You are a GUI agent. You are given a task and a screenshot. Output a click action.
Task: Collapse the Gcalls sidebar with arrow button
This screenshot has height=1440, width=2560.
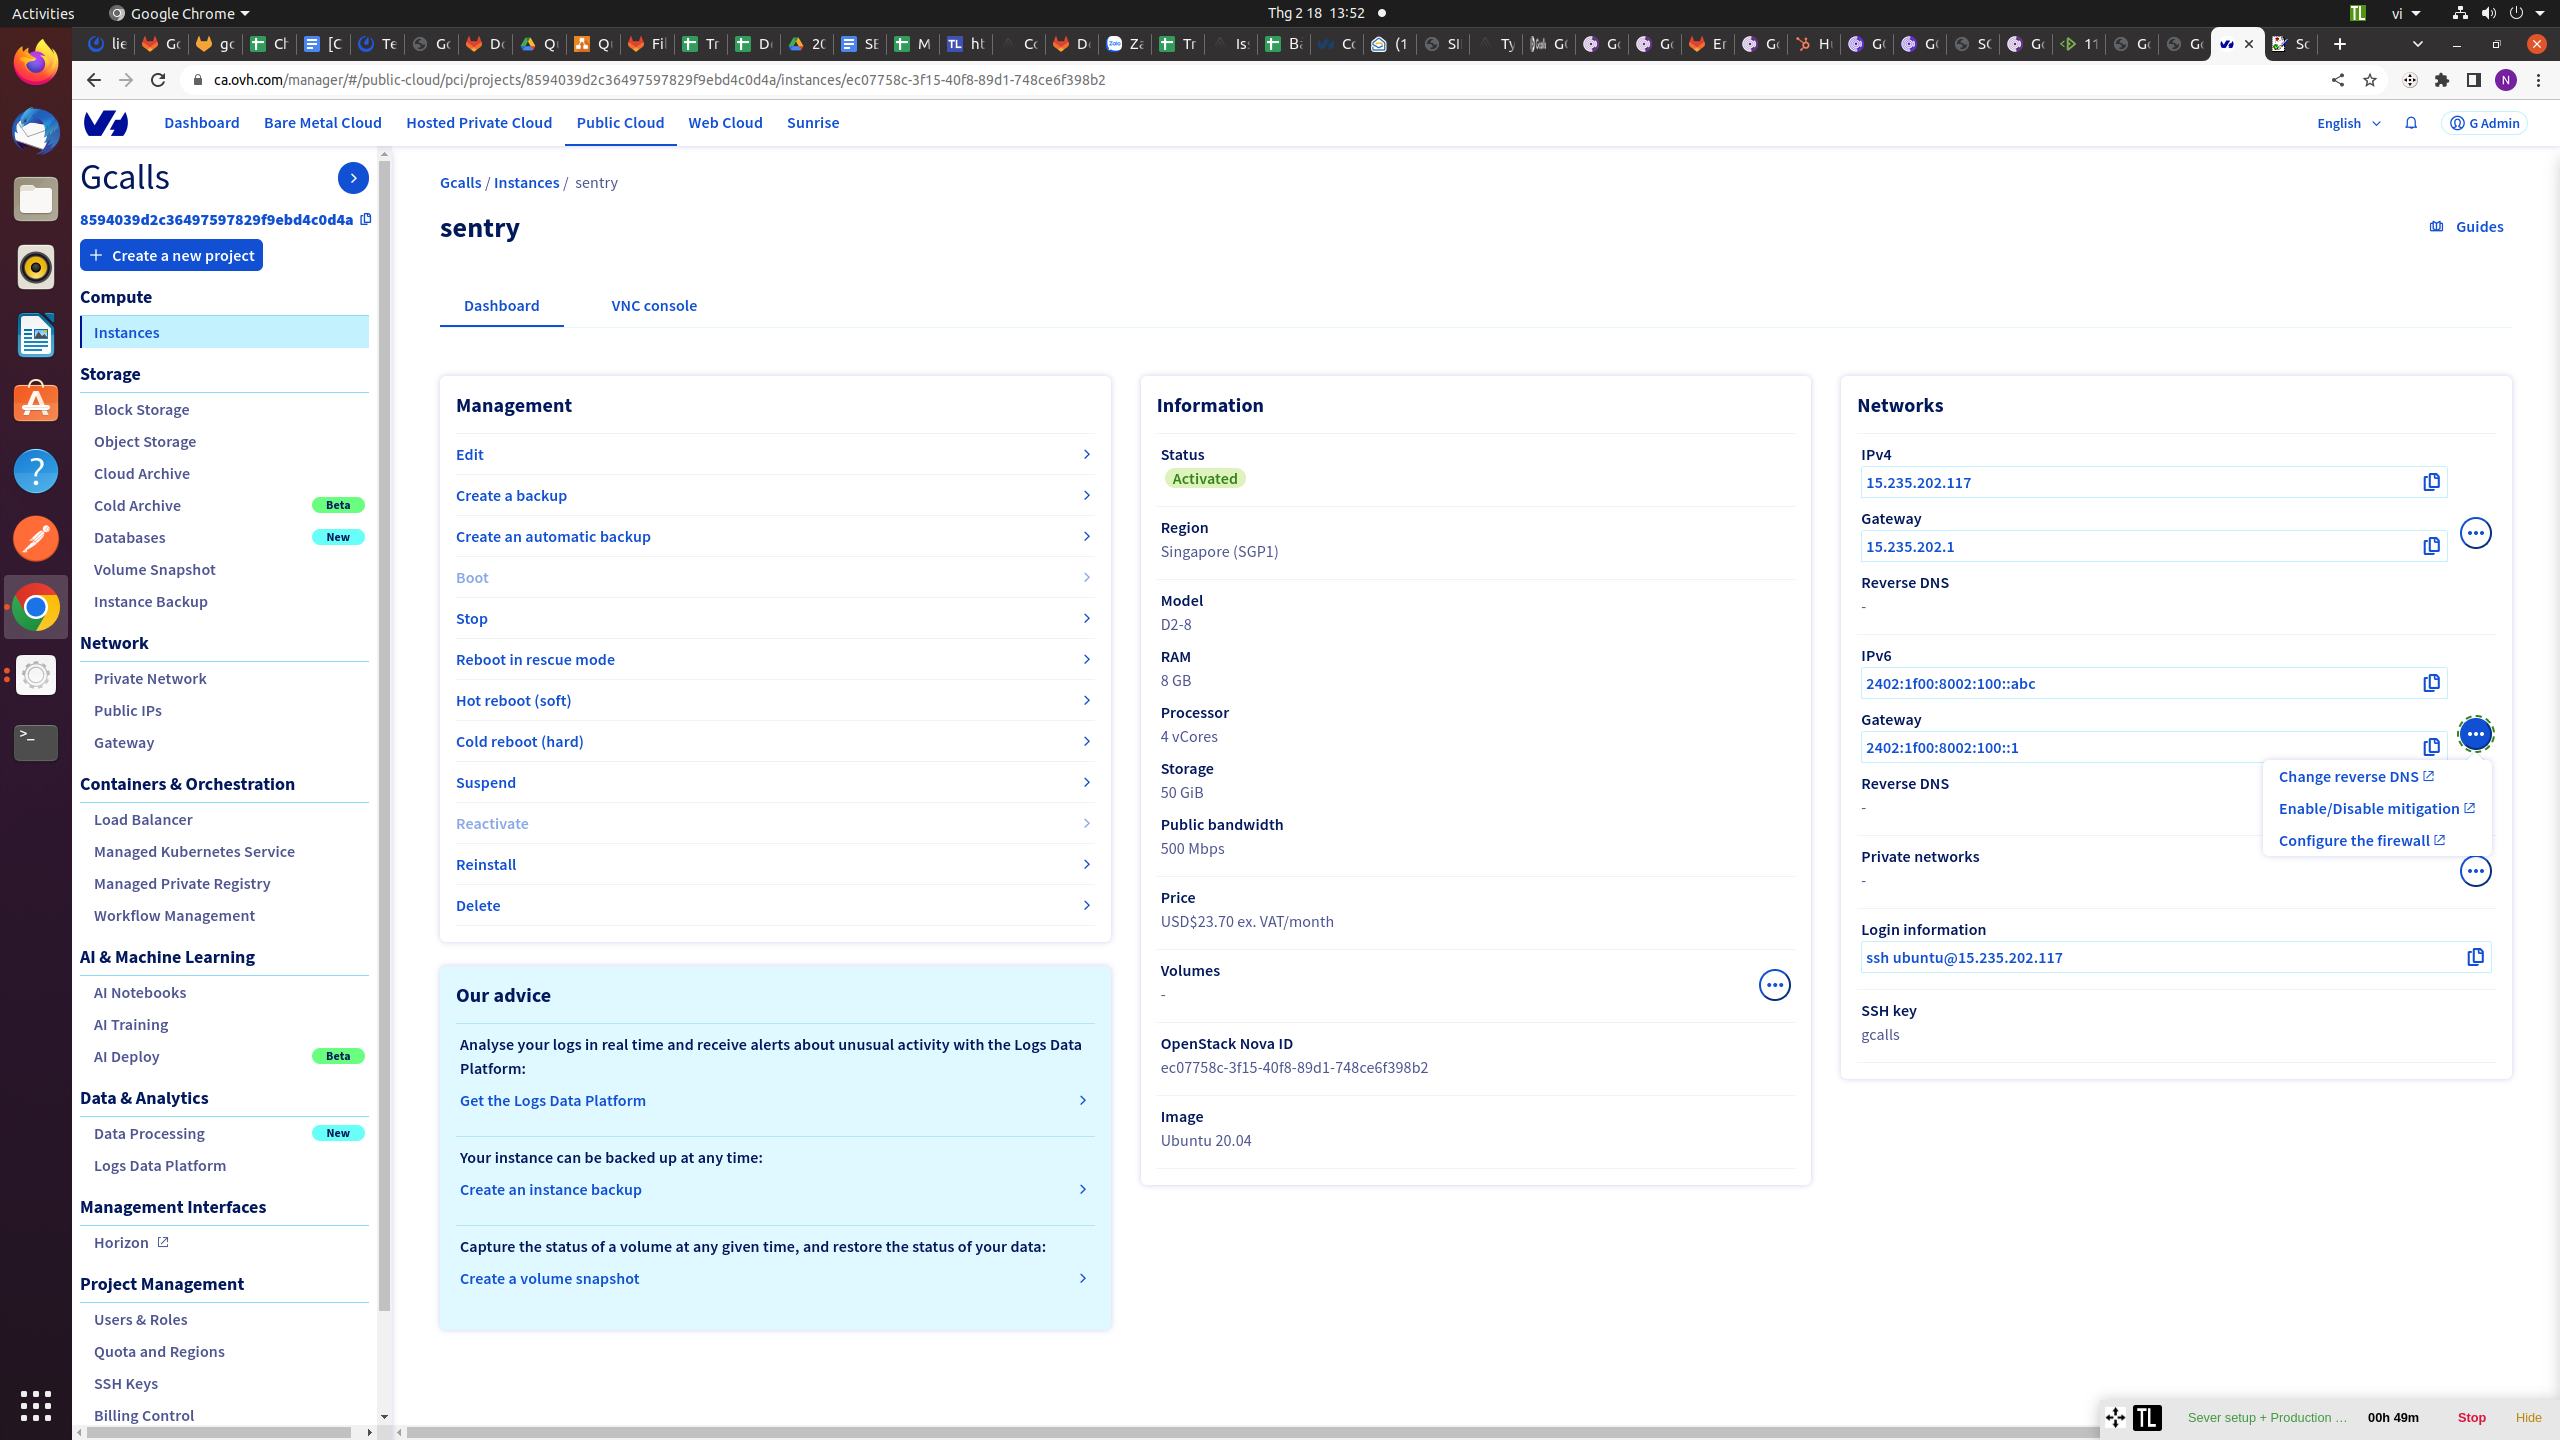coord(353,178)
